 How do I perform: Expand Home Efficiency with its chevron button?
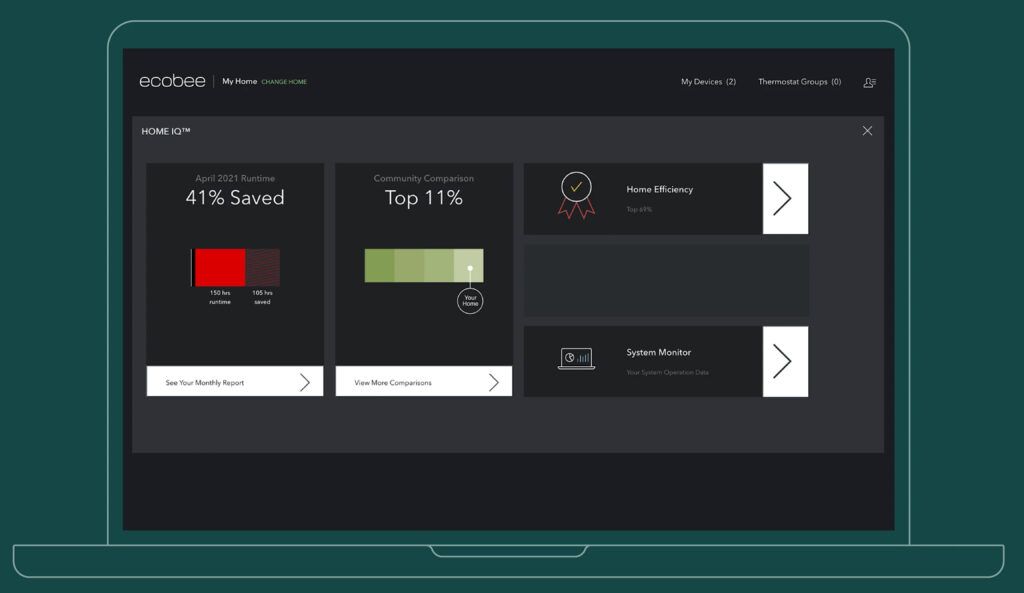pyautogui.click(x=784, y=198)
